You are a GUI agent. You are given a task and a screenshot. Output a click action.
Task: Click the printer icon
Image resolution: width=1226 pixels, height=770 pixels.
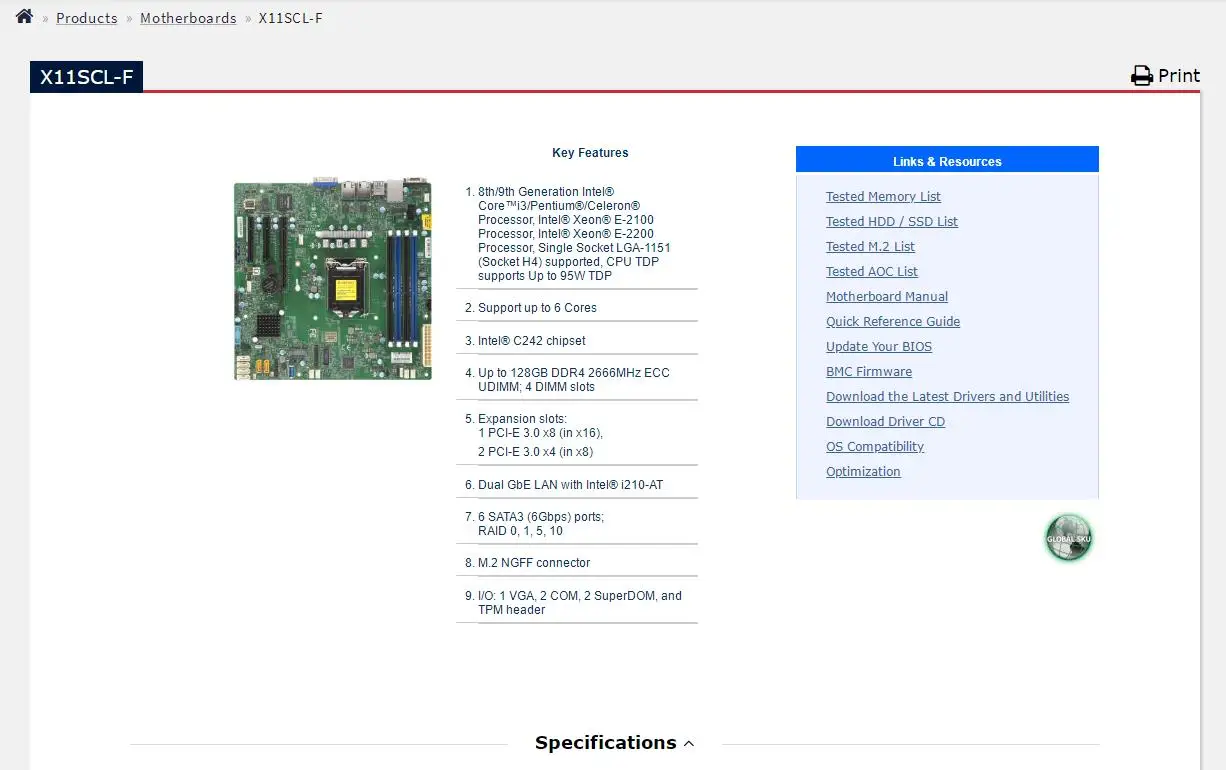pos(1142,76)
